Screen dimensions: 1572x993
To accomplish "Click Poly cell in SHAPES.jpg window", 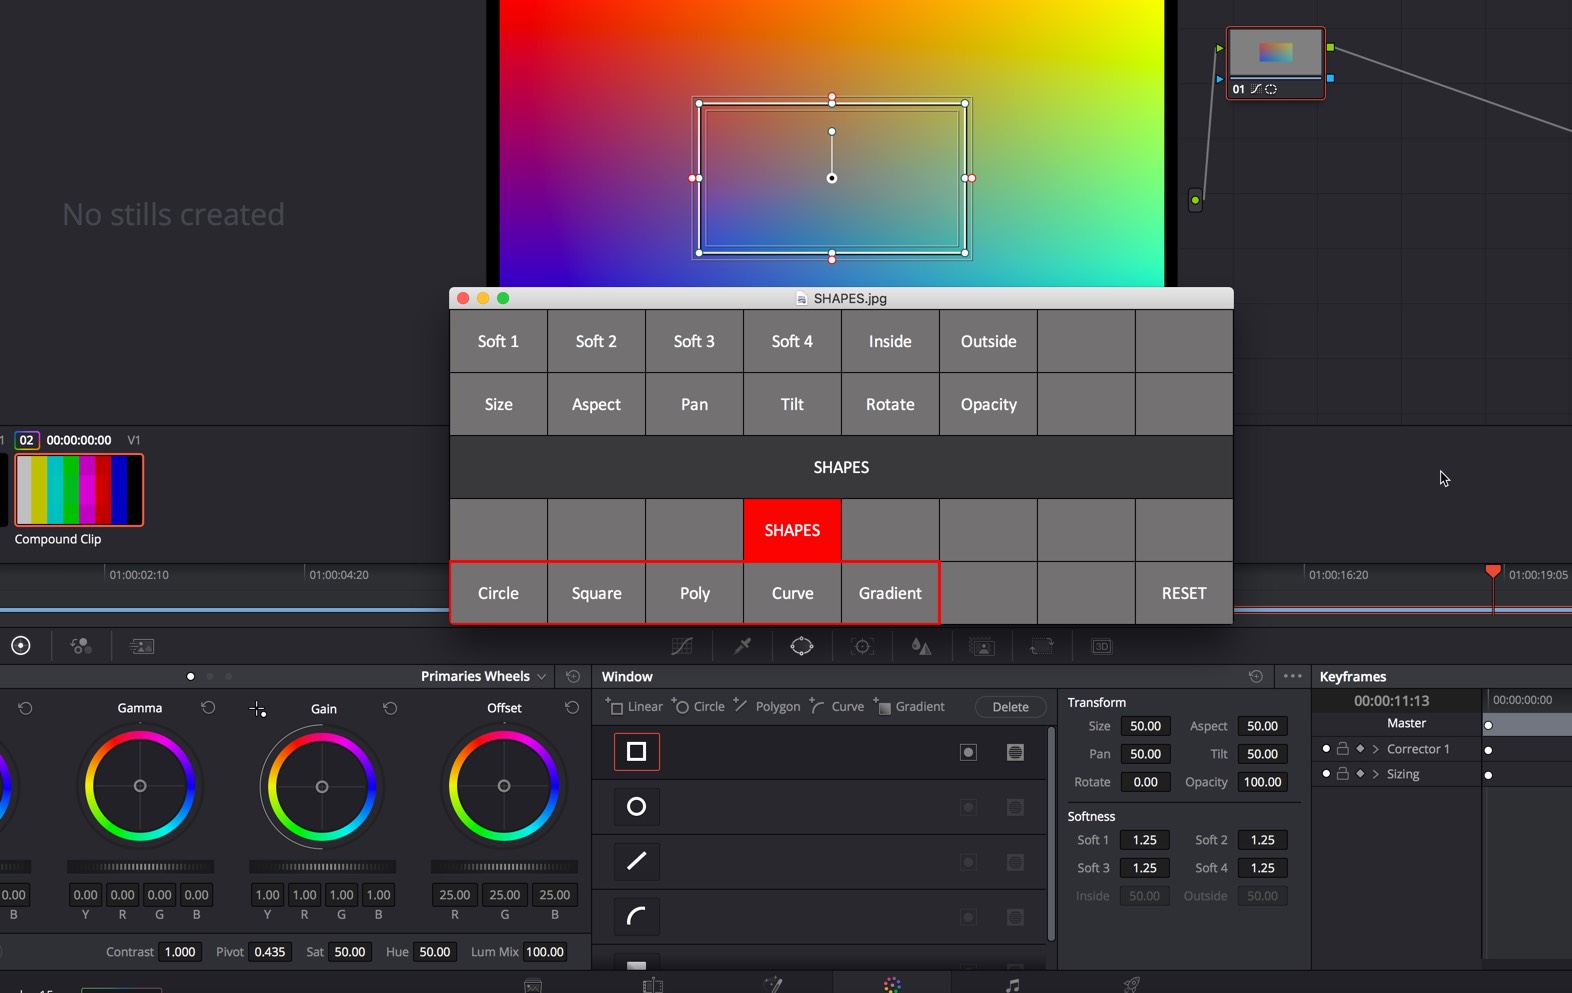I will coord(694,593).
